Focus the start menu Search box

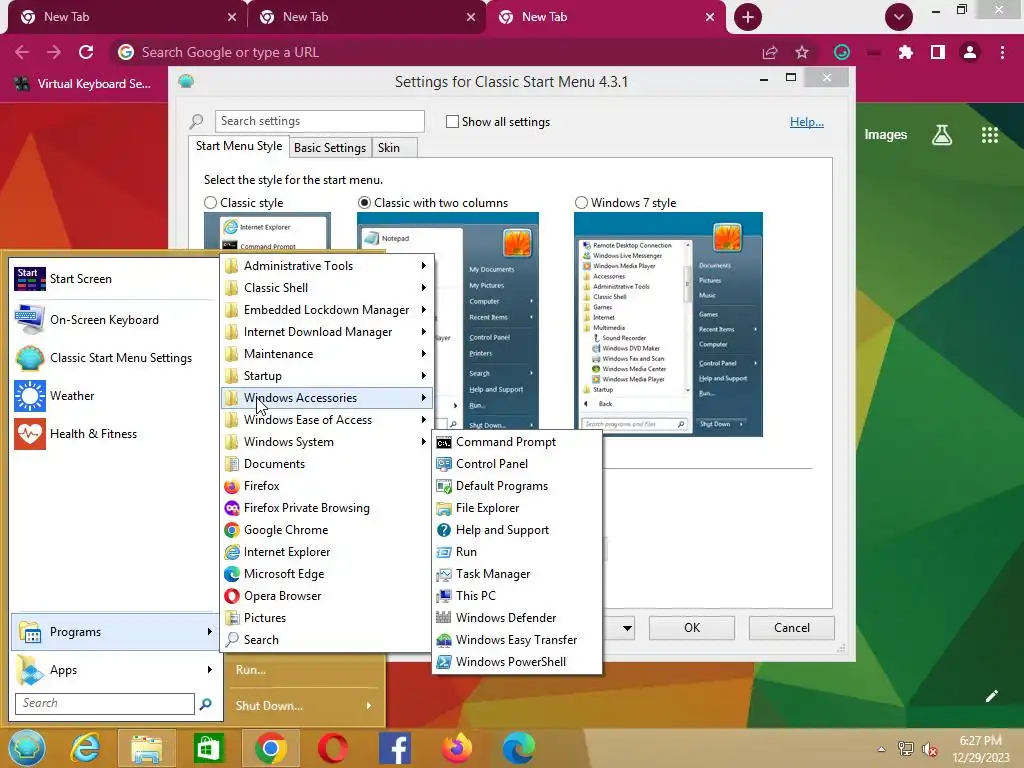[x=104, y=703]
